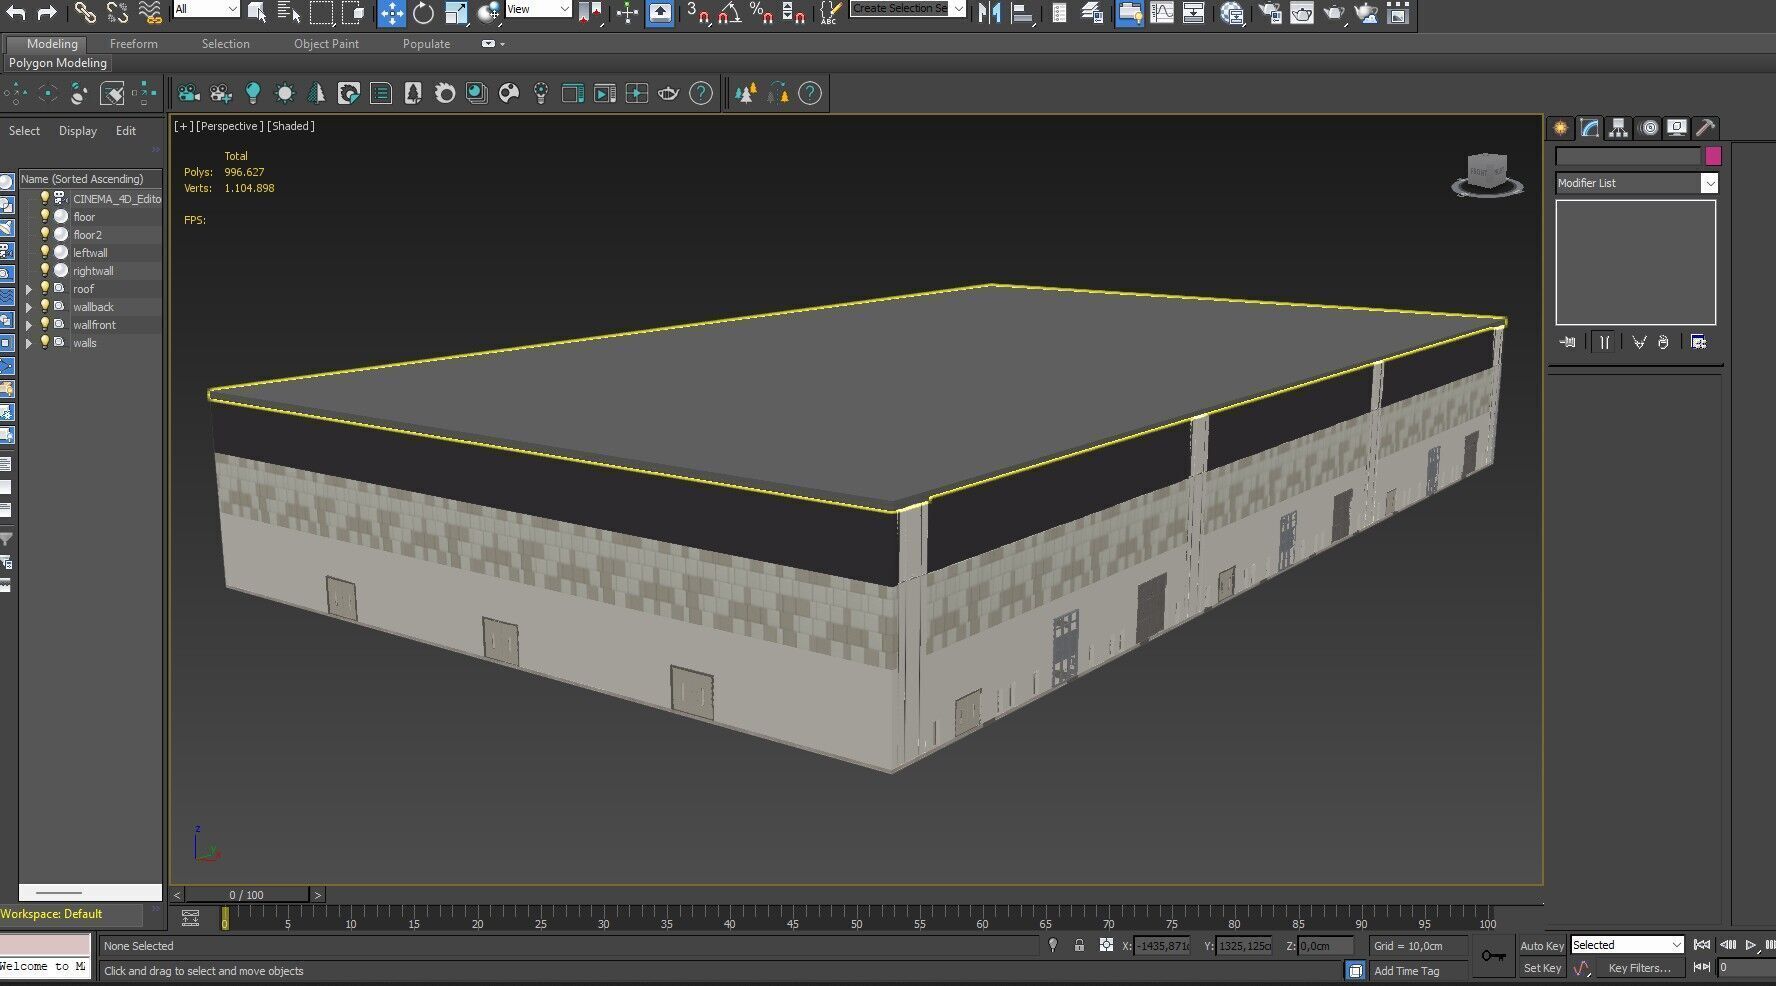Open Scene Explorer Edit menu
Image resolution: width=1776 pixels, height=986 pixels.
(126, 131)
